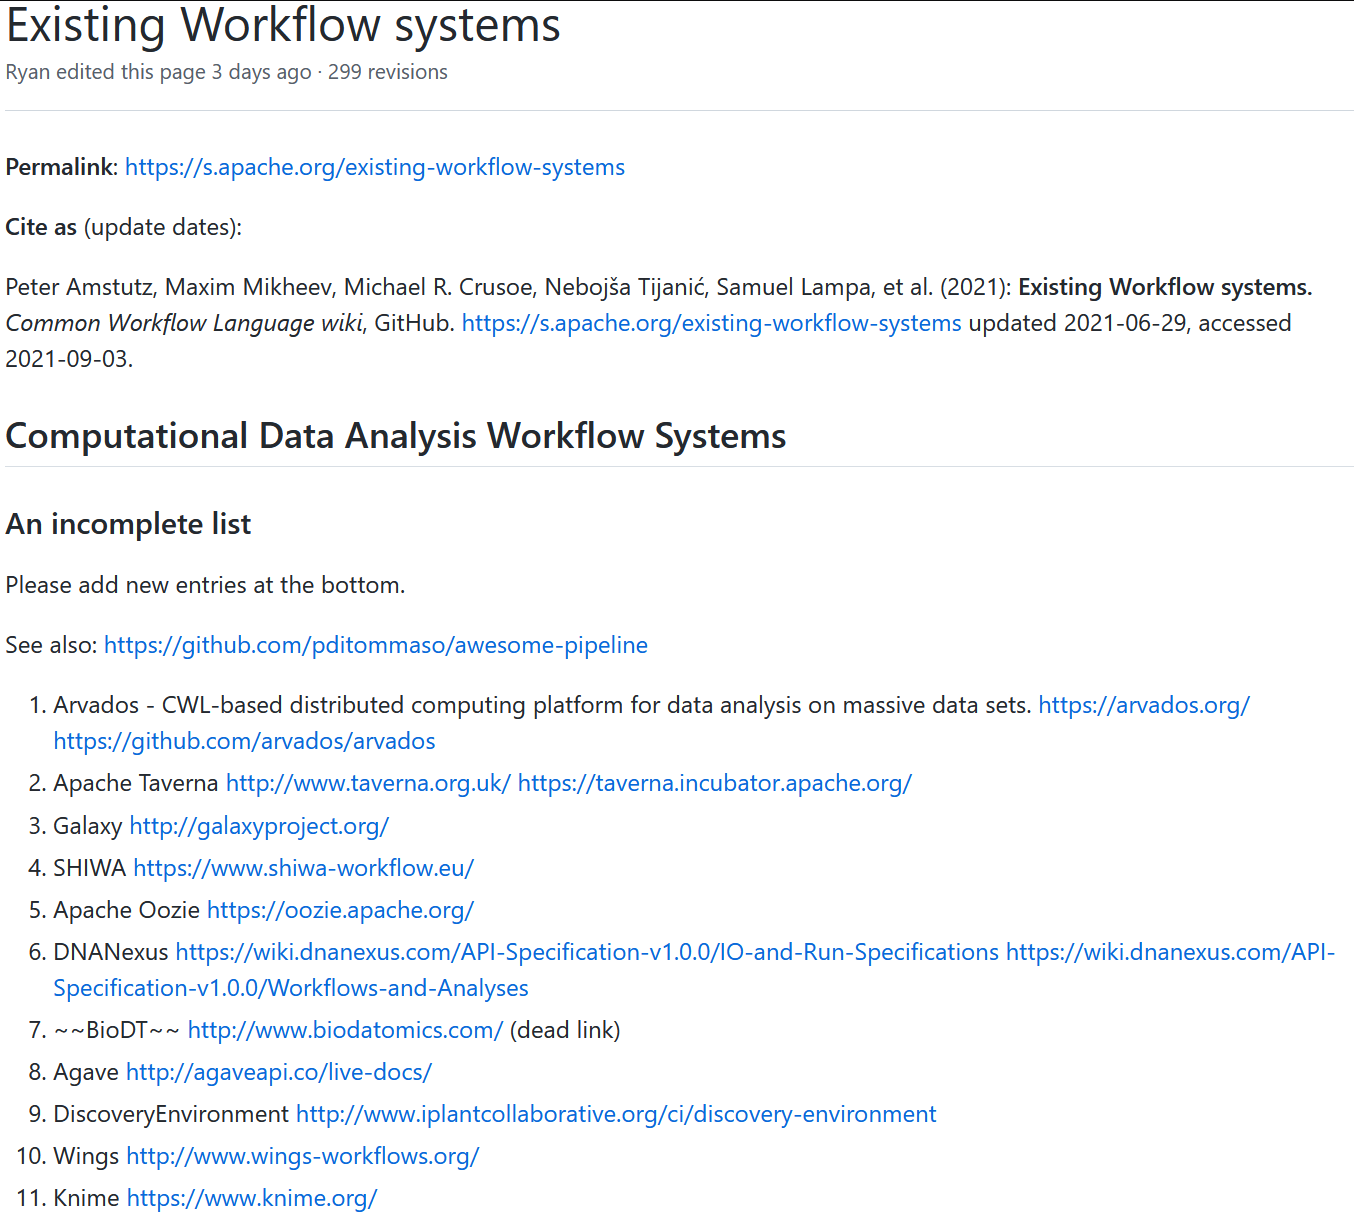The image size is (1354, 1219).
Task: Click 'Common Workflow Language wiki' italic text
Action: pyautogui.click(x=185, y=323)
